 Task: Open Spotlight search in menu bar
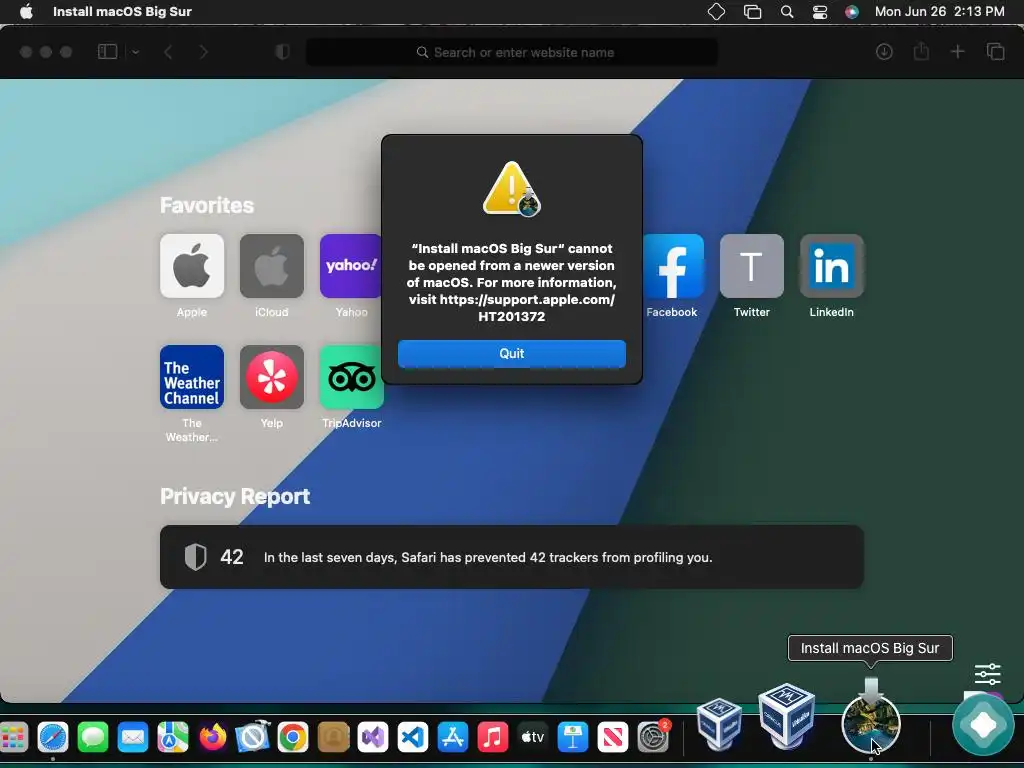(787, 12)
